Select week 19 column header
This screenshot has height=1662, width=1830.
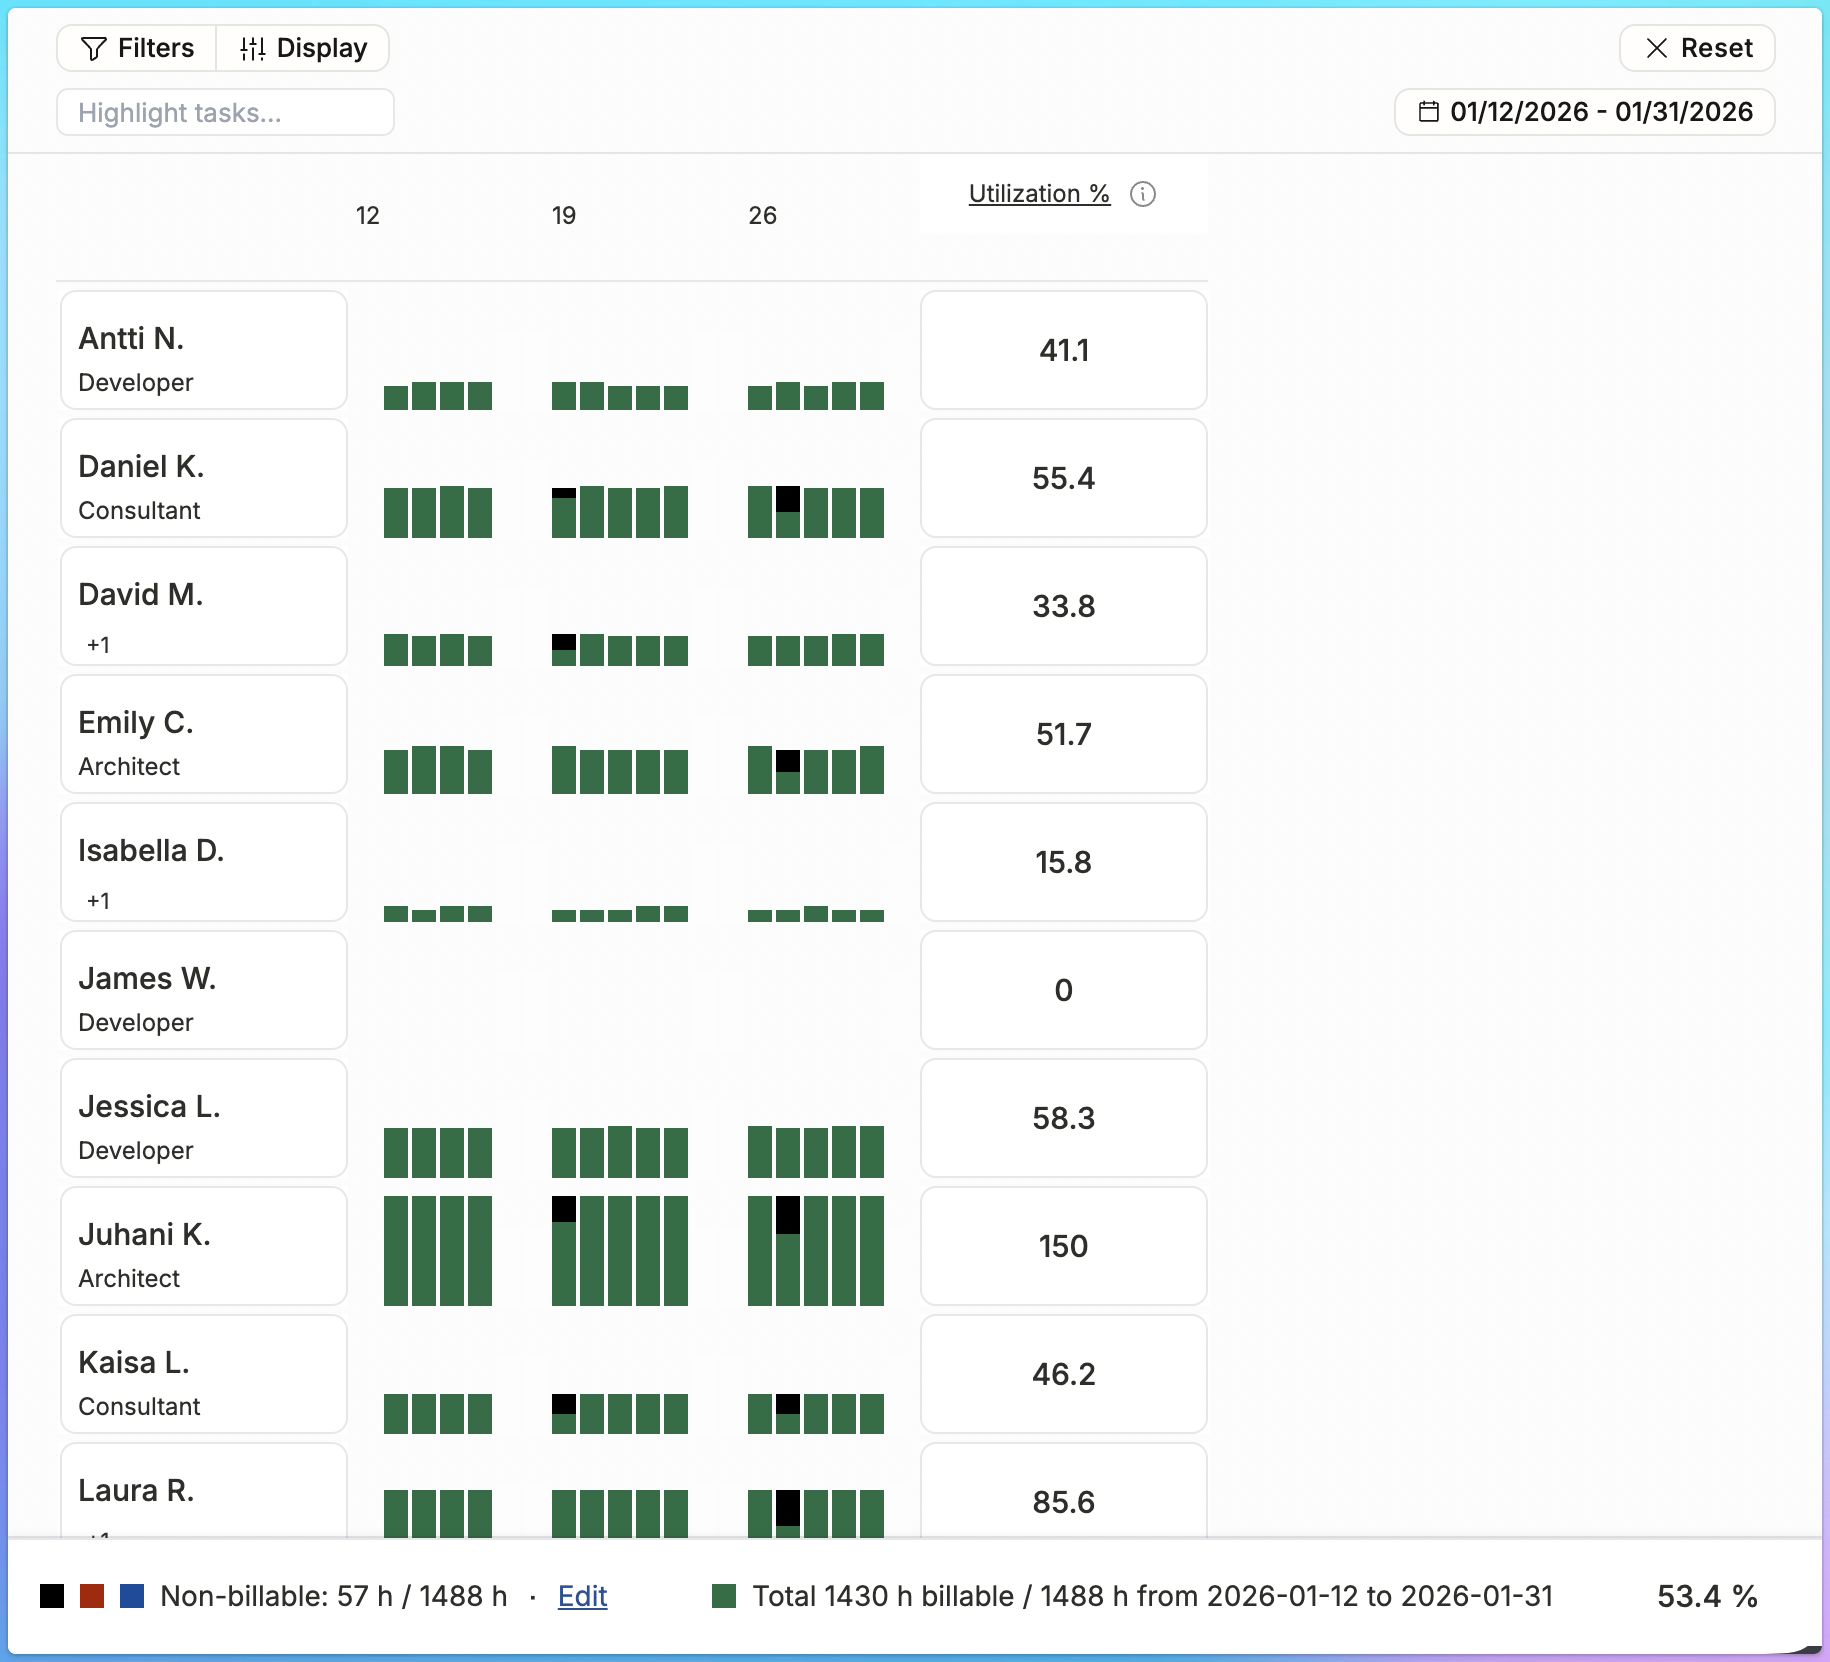pyautogui.click(x=564, y=215)
